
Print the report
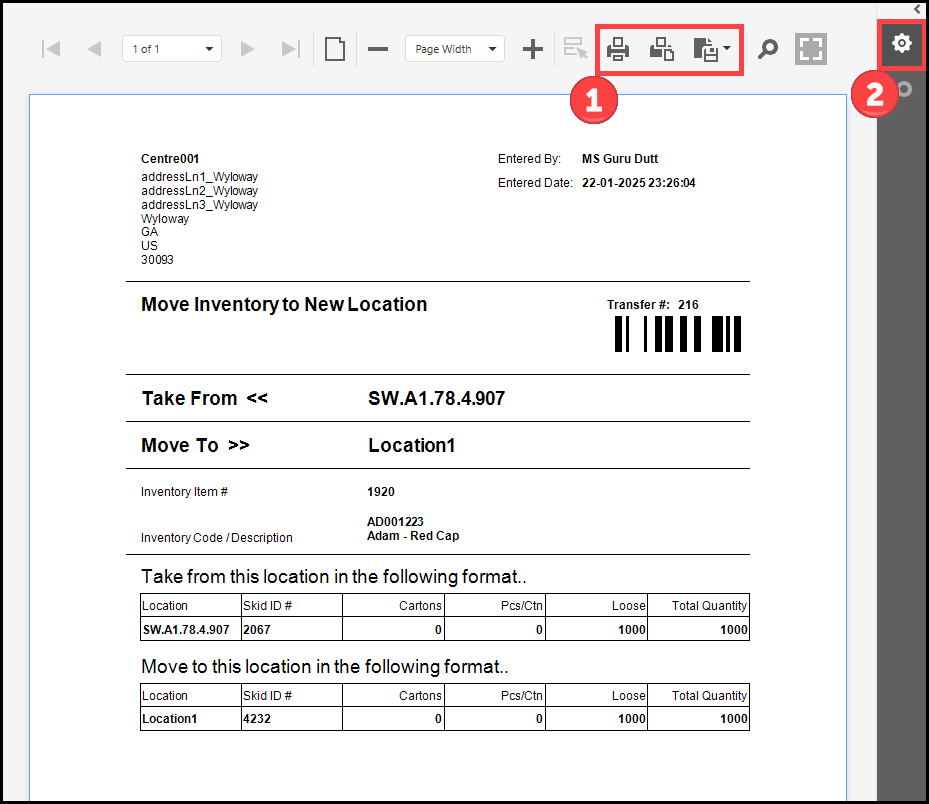tap(618, 49)
